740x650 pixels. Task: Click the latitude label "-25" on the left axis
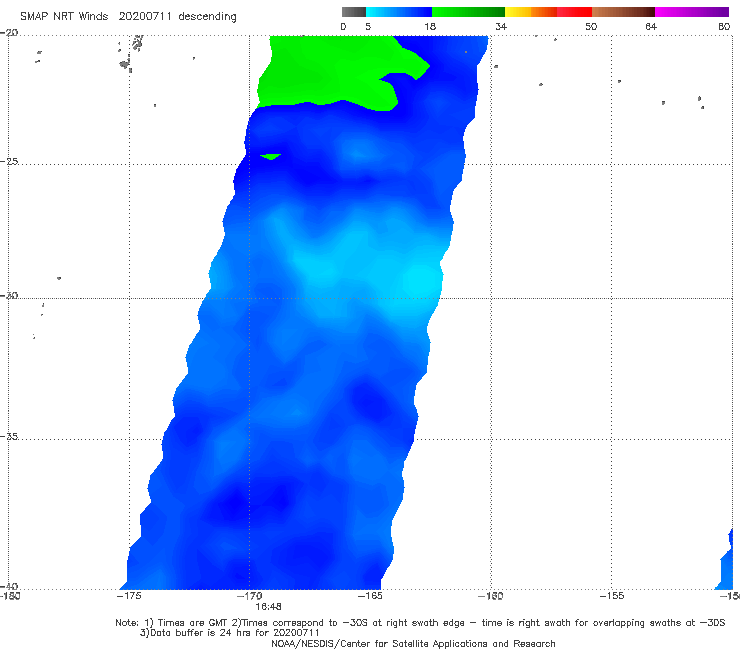pos(9,161)
